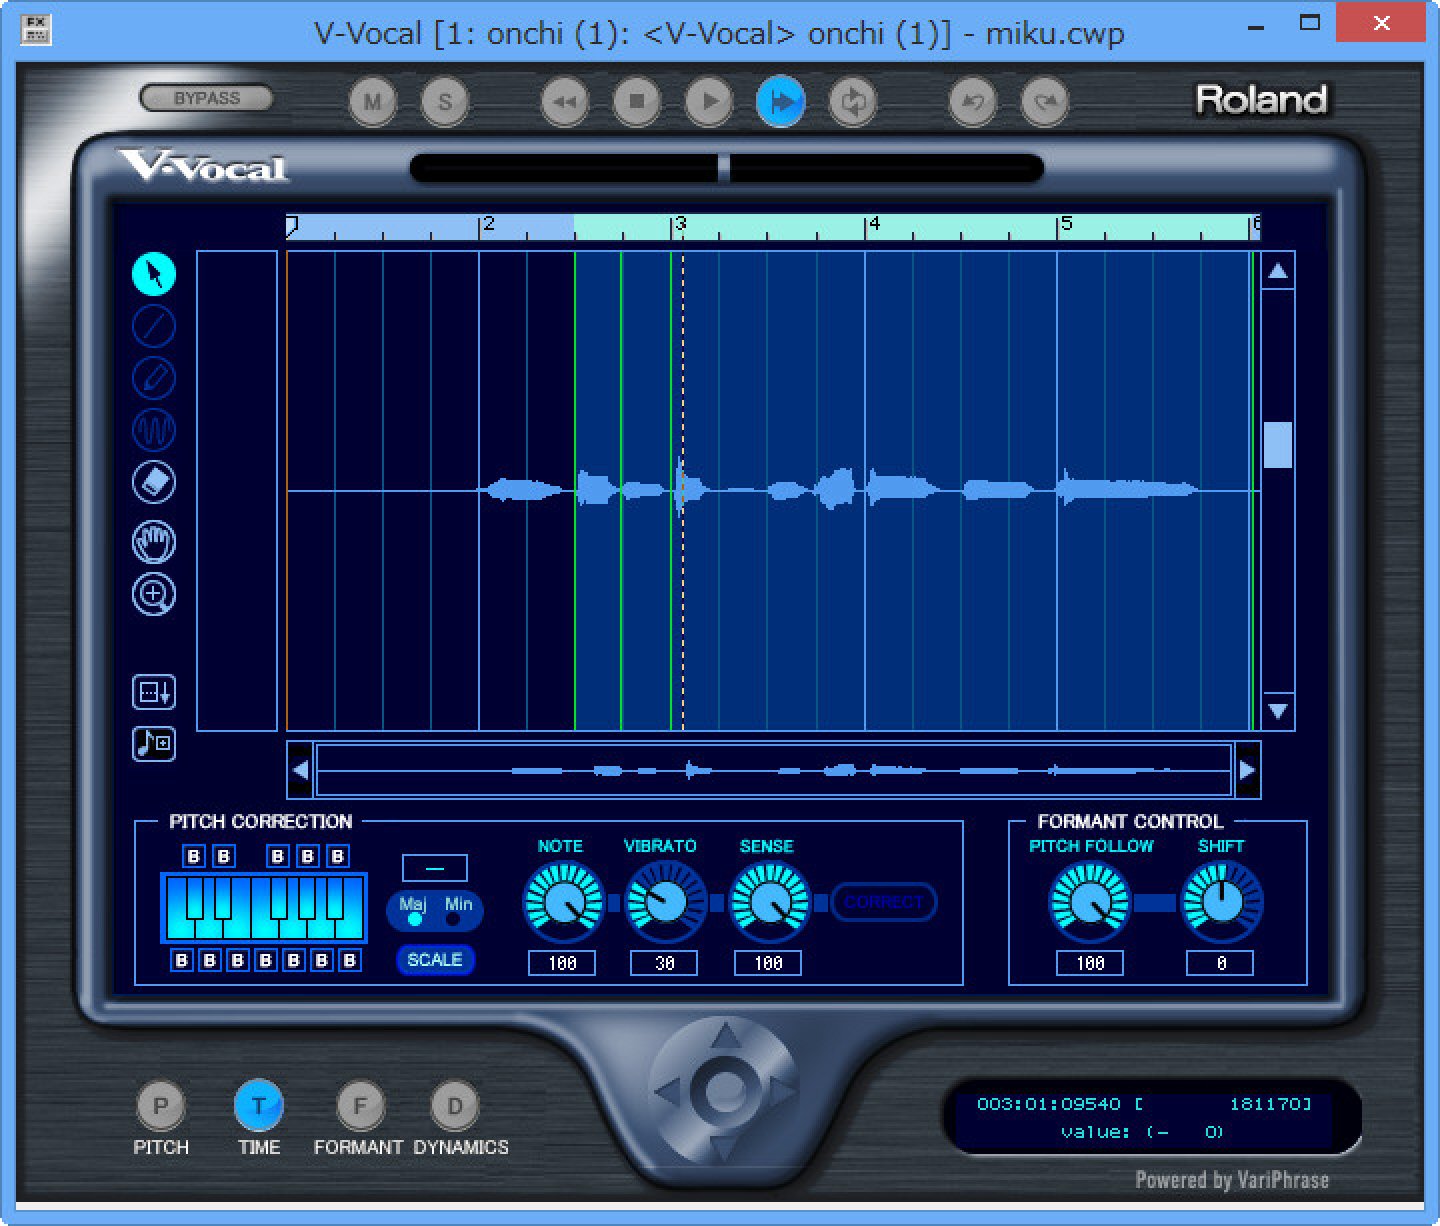Select the Min scale radio button
Viewport: 1440px width, 1226px height.
(x=453, y=919)
